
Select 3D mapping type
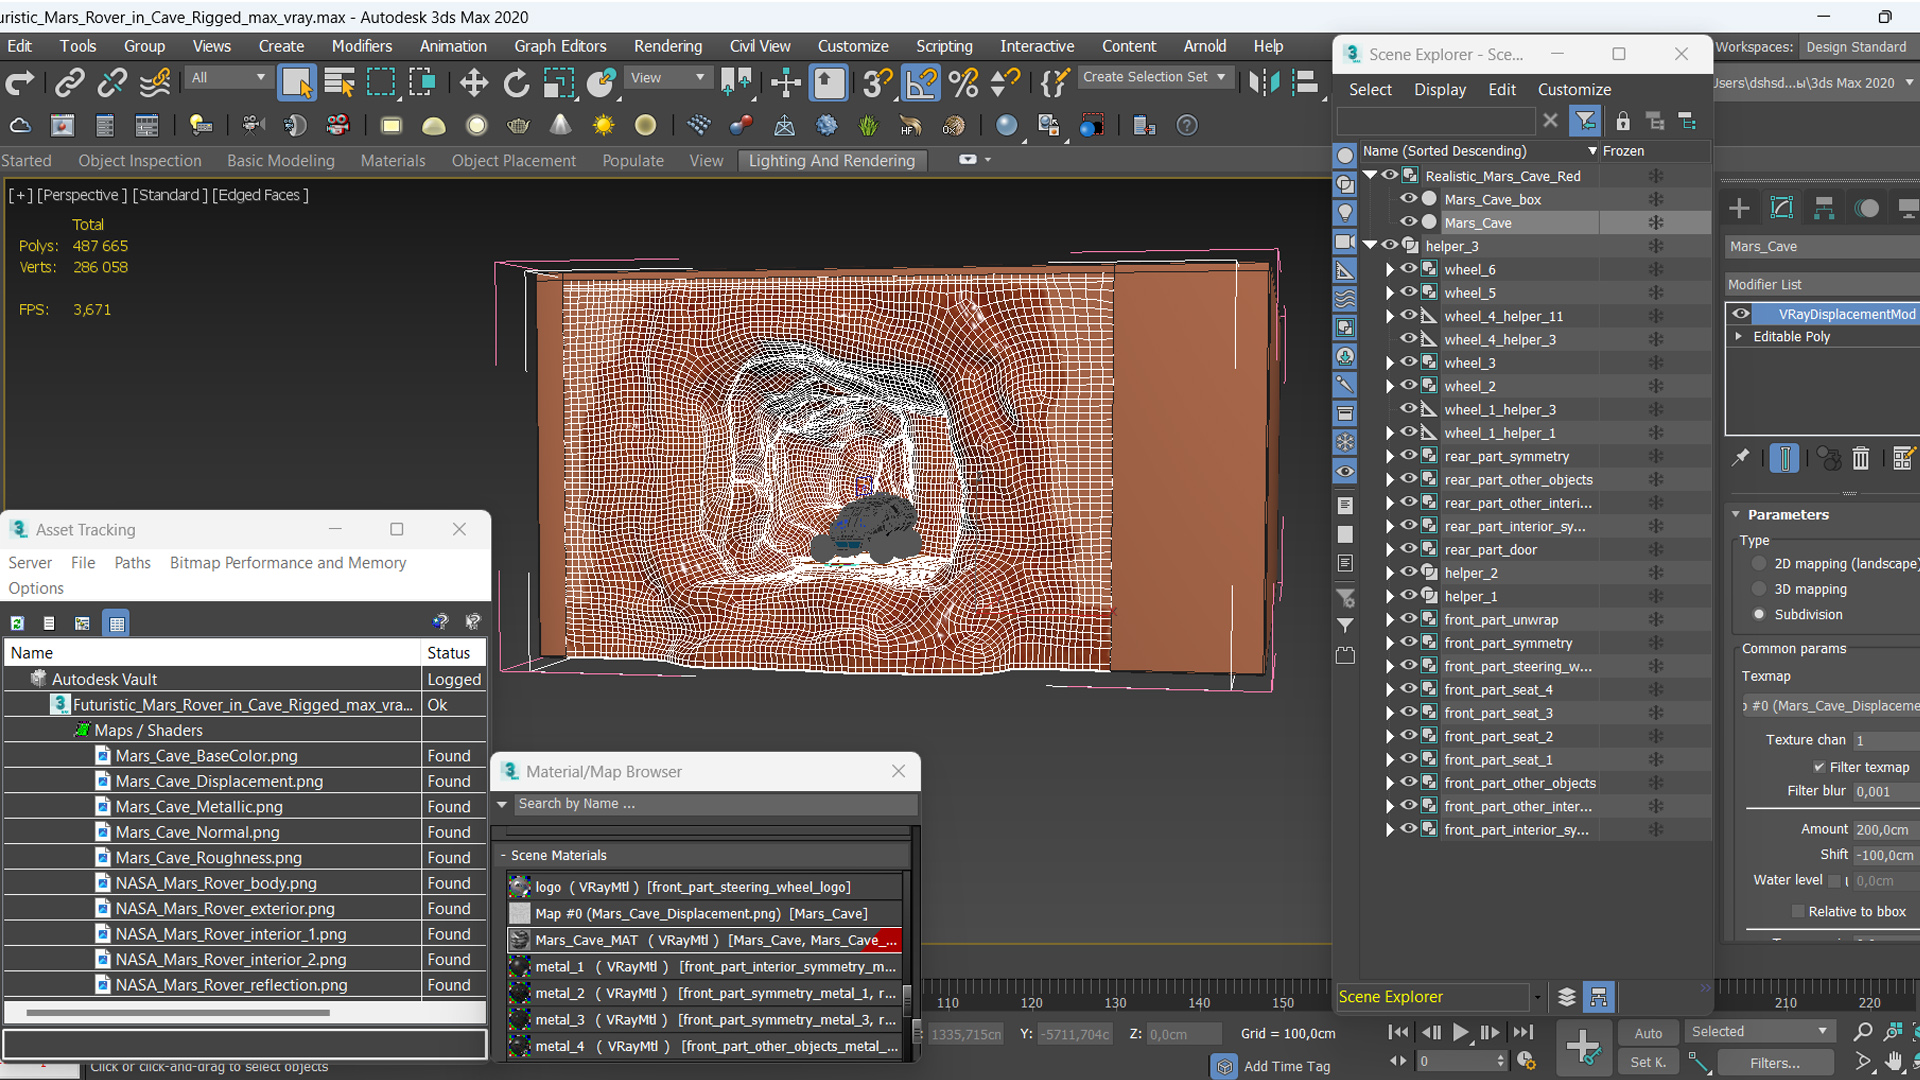[1759, 589]
